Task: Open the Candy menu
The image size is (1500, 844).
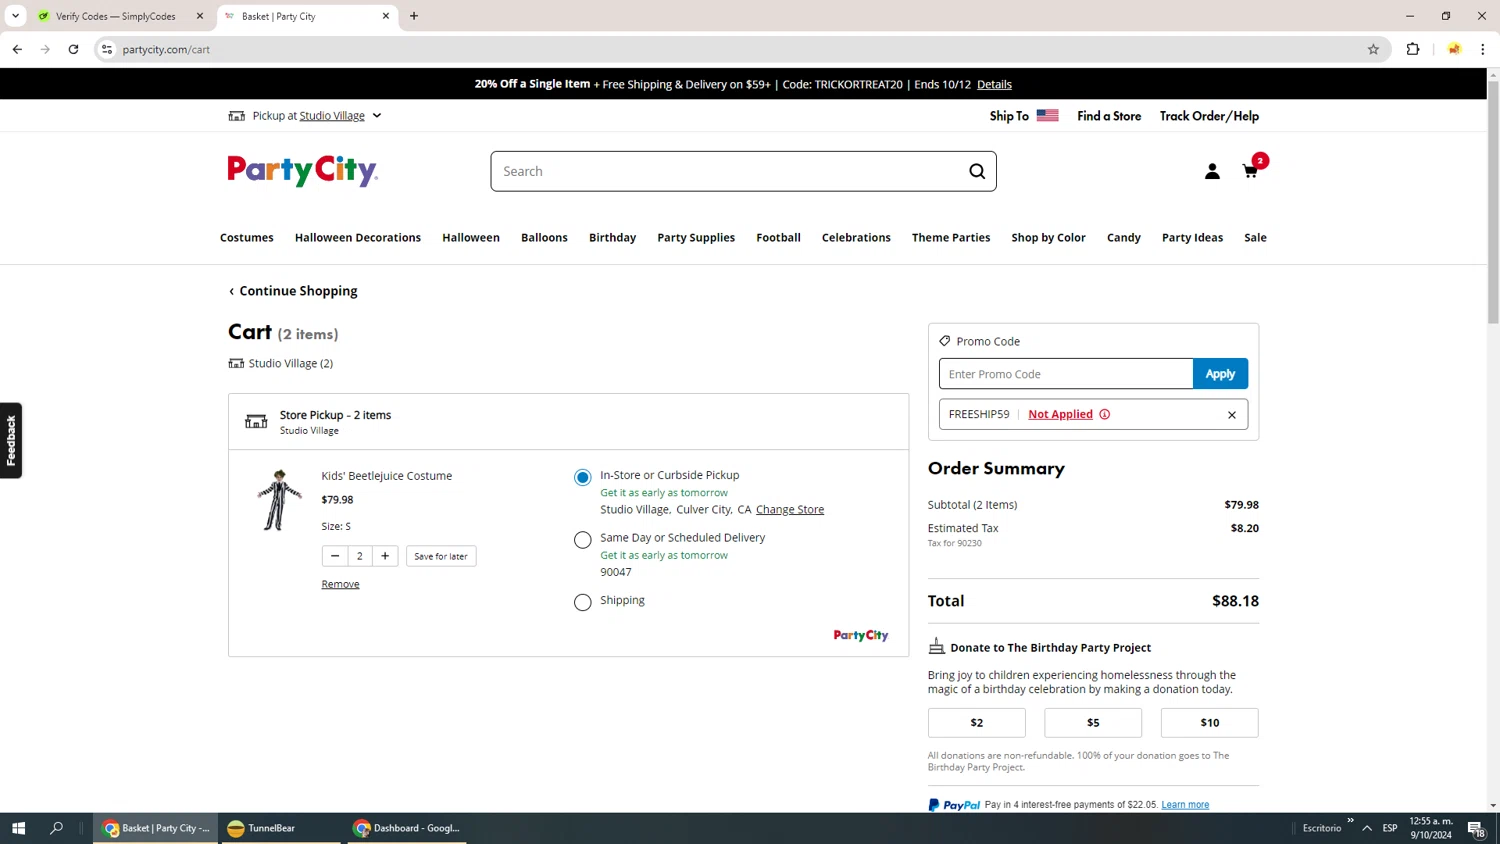Action: (x=1124, y=238)
